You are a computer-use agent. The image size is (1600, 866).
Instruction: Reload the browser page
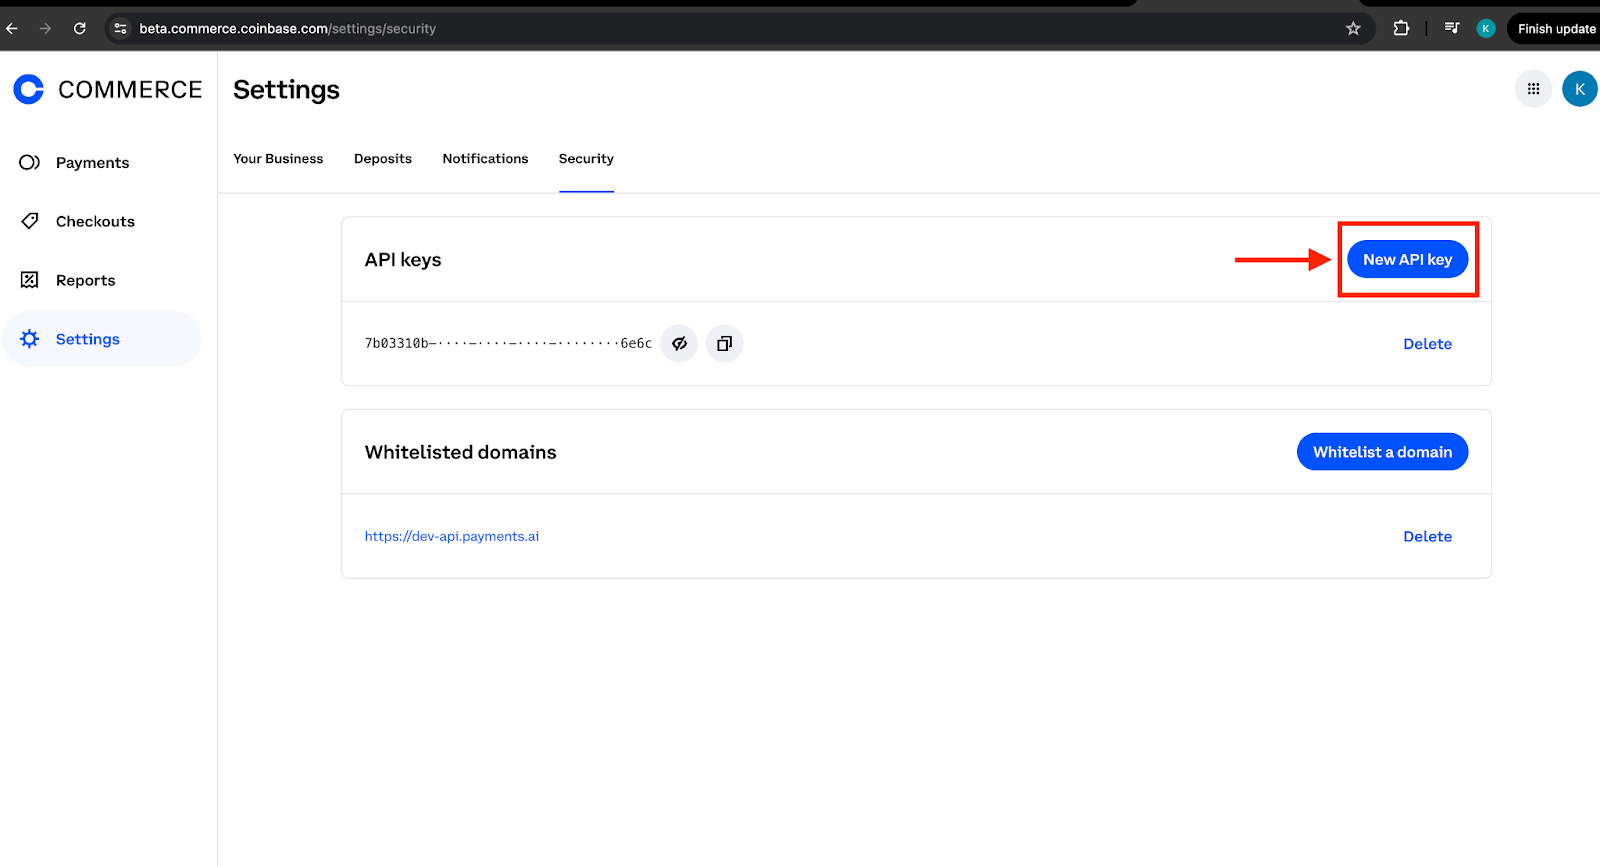[x=80, y=29]
